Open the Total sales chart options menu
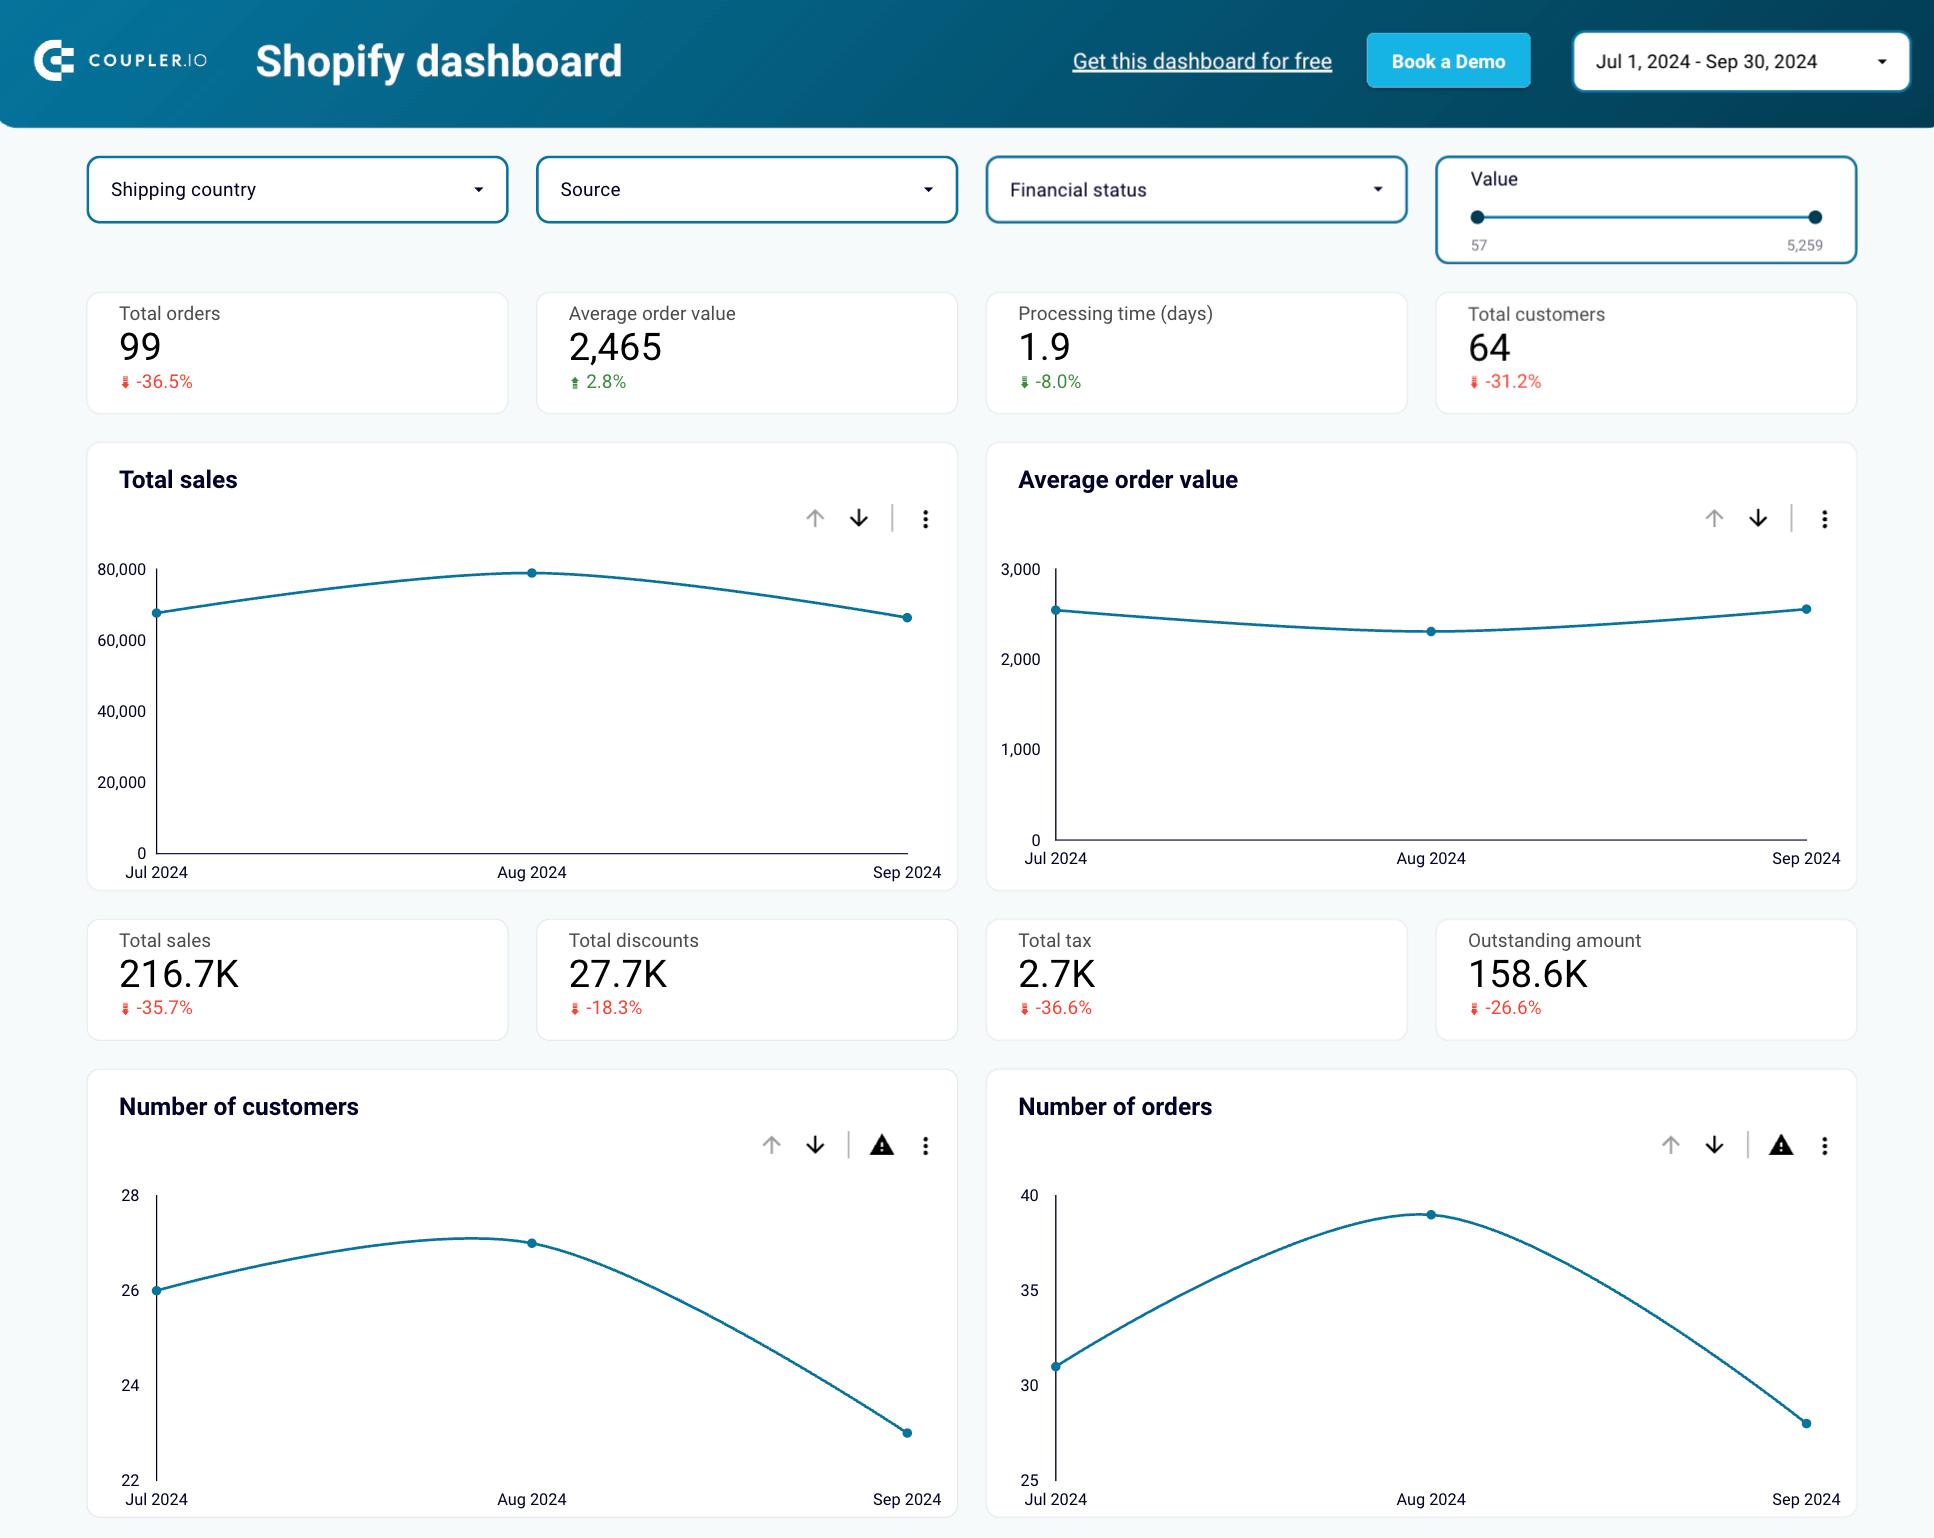This screenshot has width=1934, height=1538. tap(925, 519)
